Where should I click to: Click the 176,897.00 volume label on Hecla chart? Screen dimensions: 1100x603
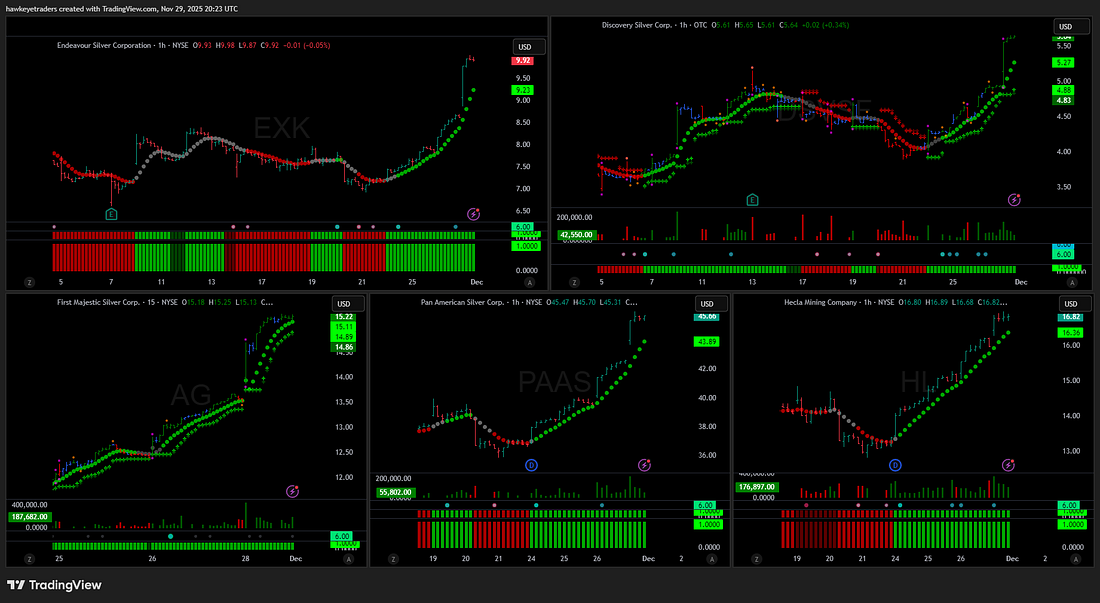coord(758,487)
